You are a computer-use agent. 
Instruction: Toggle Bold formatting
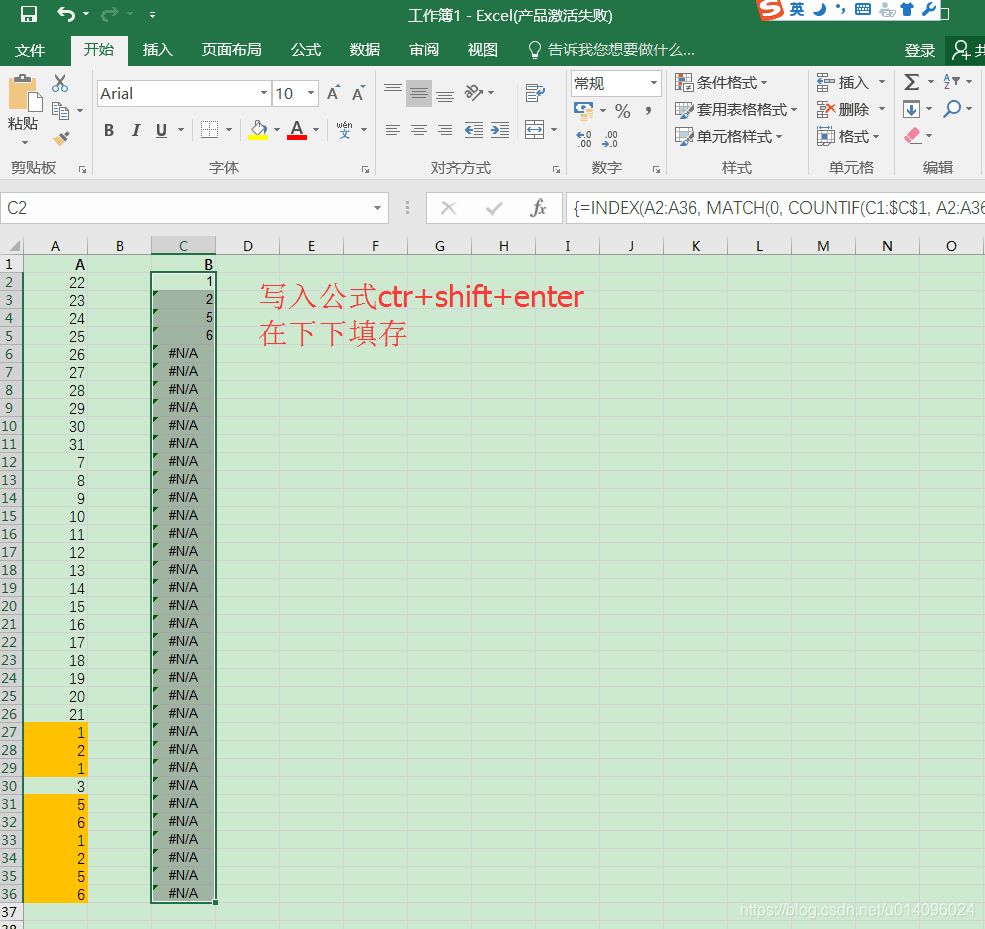[109, 130]
